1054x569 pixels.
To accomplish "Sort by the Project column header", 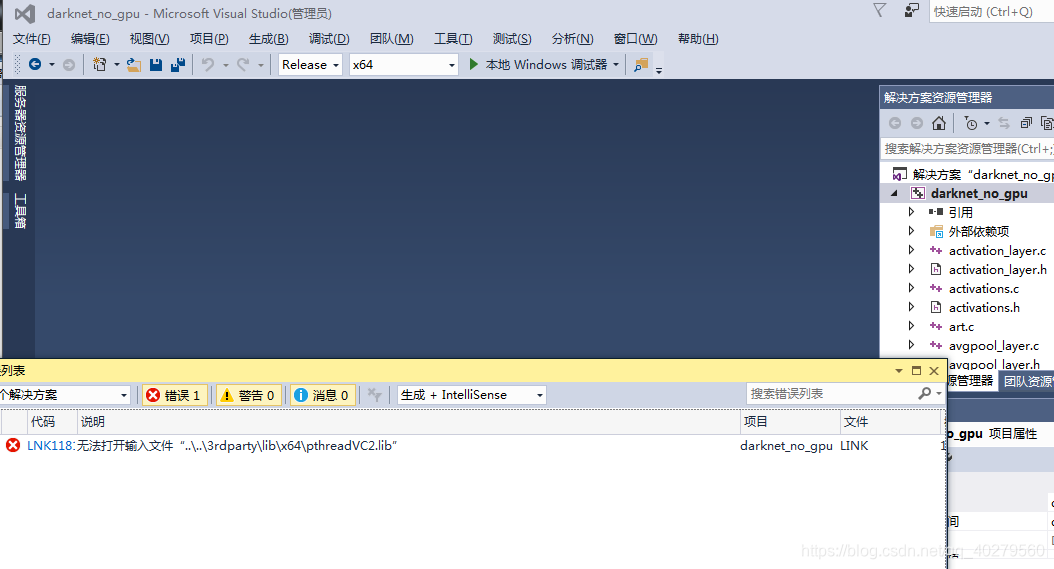I will 790,422.
